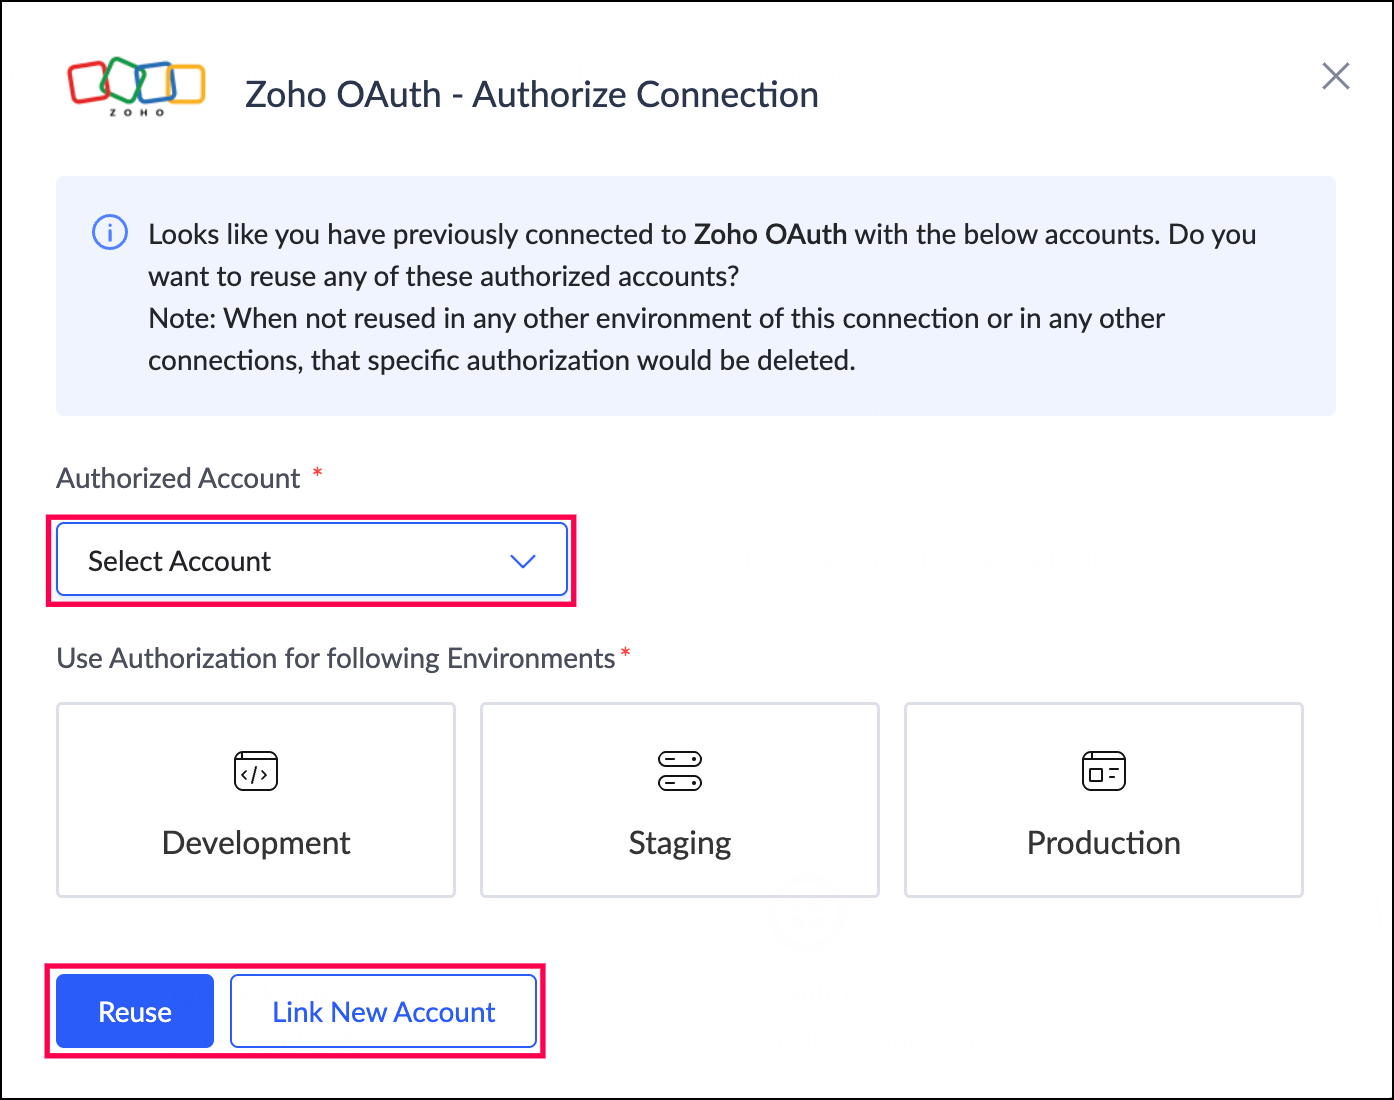Select the Staging environment card

coord(680,800)
